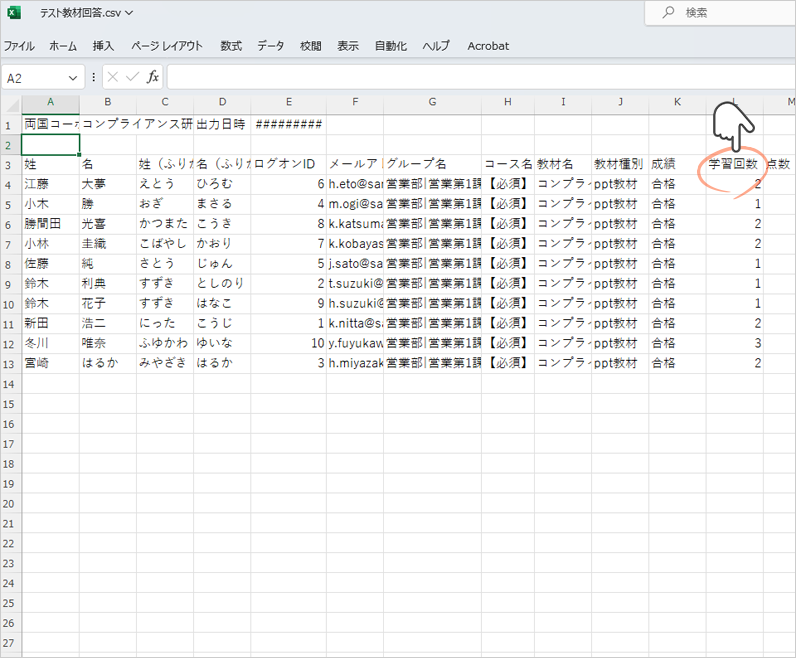Image resolution: width=796 pixels, height=658 pixels.
Task: Click the ######### cell in row 1
Action: (x=288, y=124)
